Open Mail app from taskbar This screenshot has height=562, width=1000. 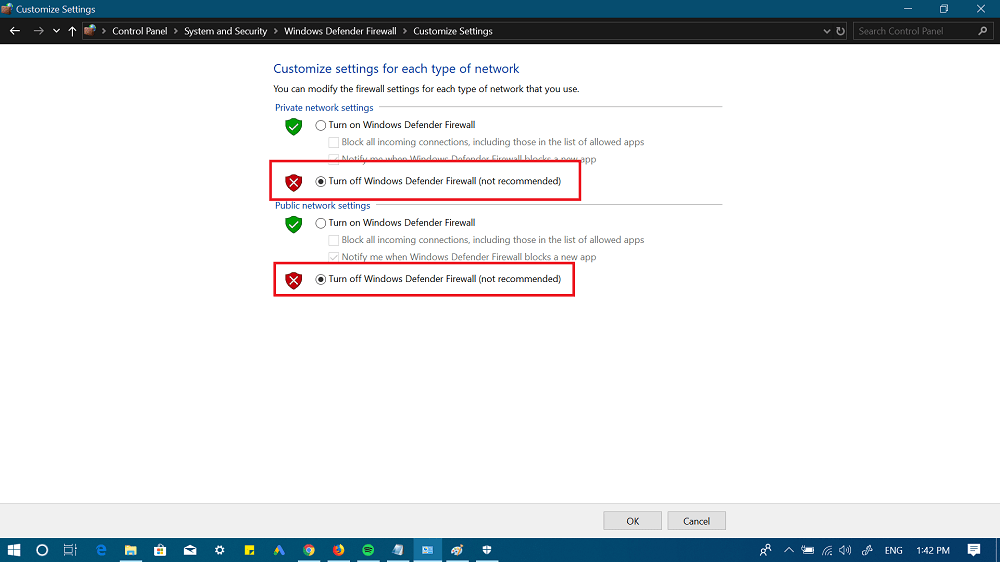tap(190, 550)
